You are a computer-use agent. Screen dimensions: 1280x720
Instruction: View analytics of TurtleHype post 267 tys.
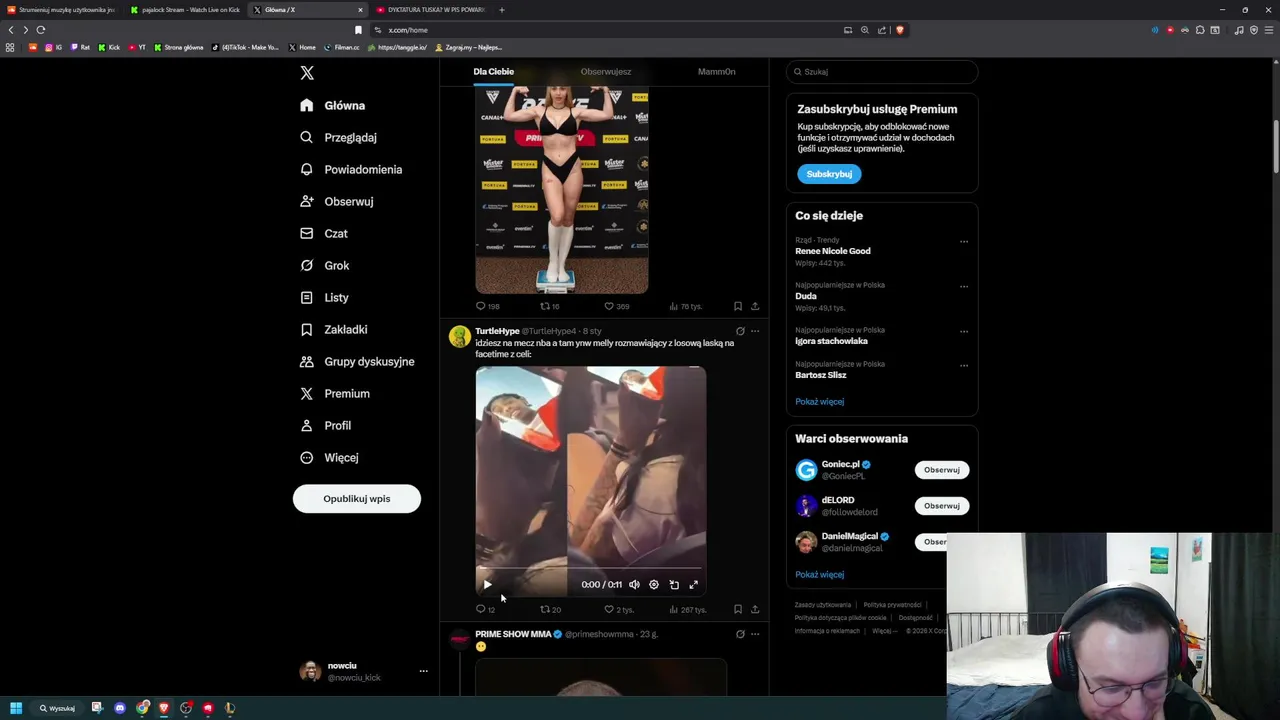[688, 609]
